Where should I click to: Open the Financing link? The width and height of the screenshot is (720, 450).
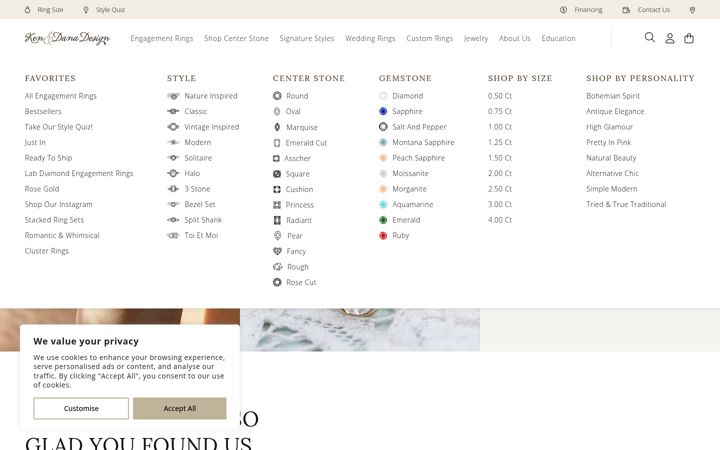[x=581, y=10]
